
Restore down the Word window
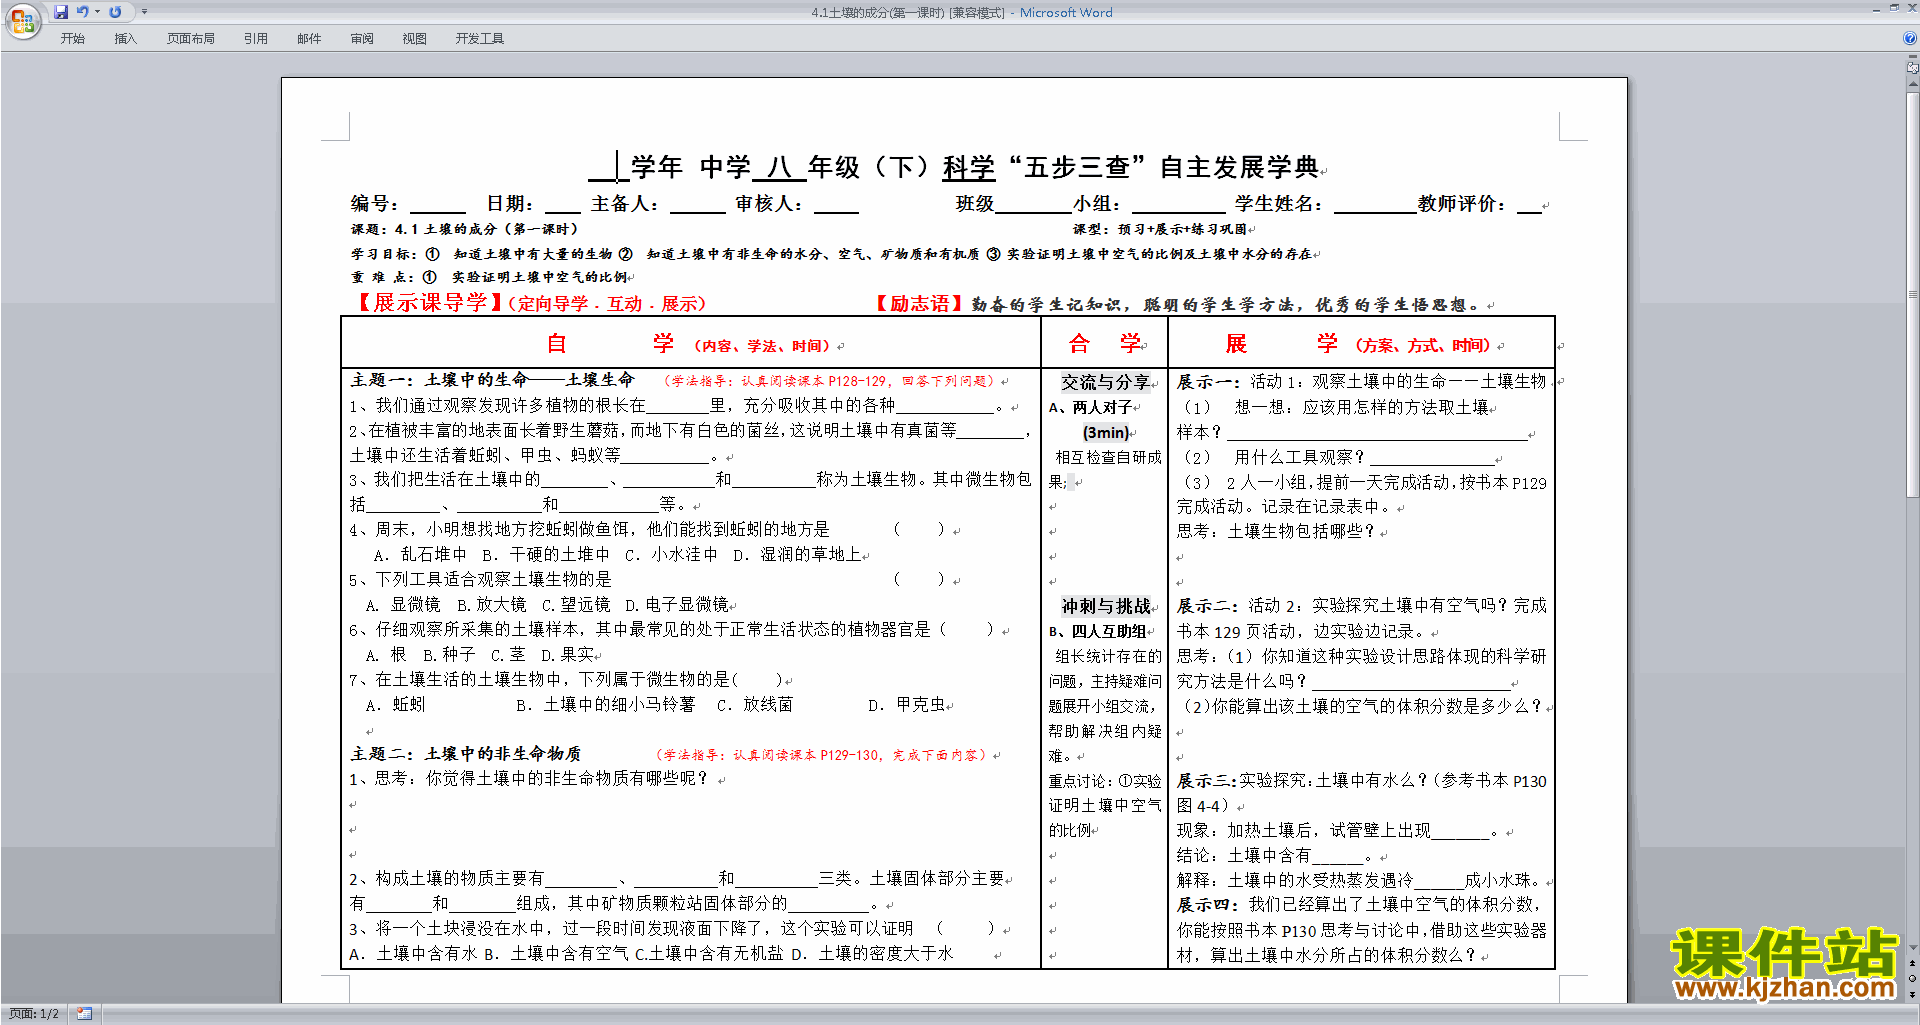[1894, 8]
